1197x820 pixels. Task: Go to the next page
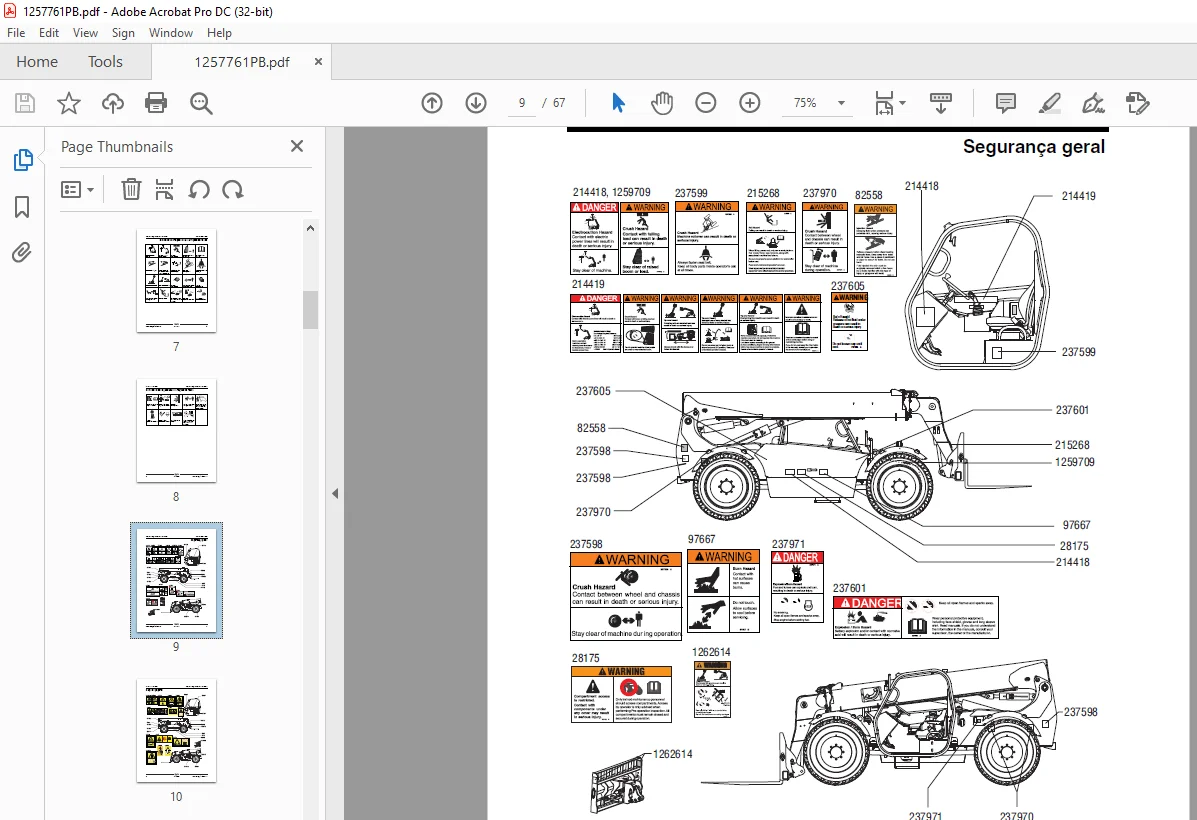point(476,103)
